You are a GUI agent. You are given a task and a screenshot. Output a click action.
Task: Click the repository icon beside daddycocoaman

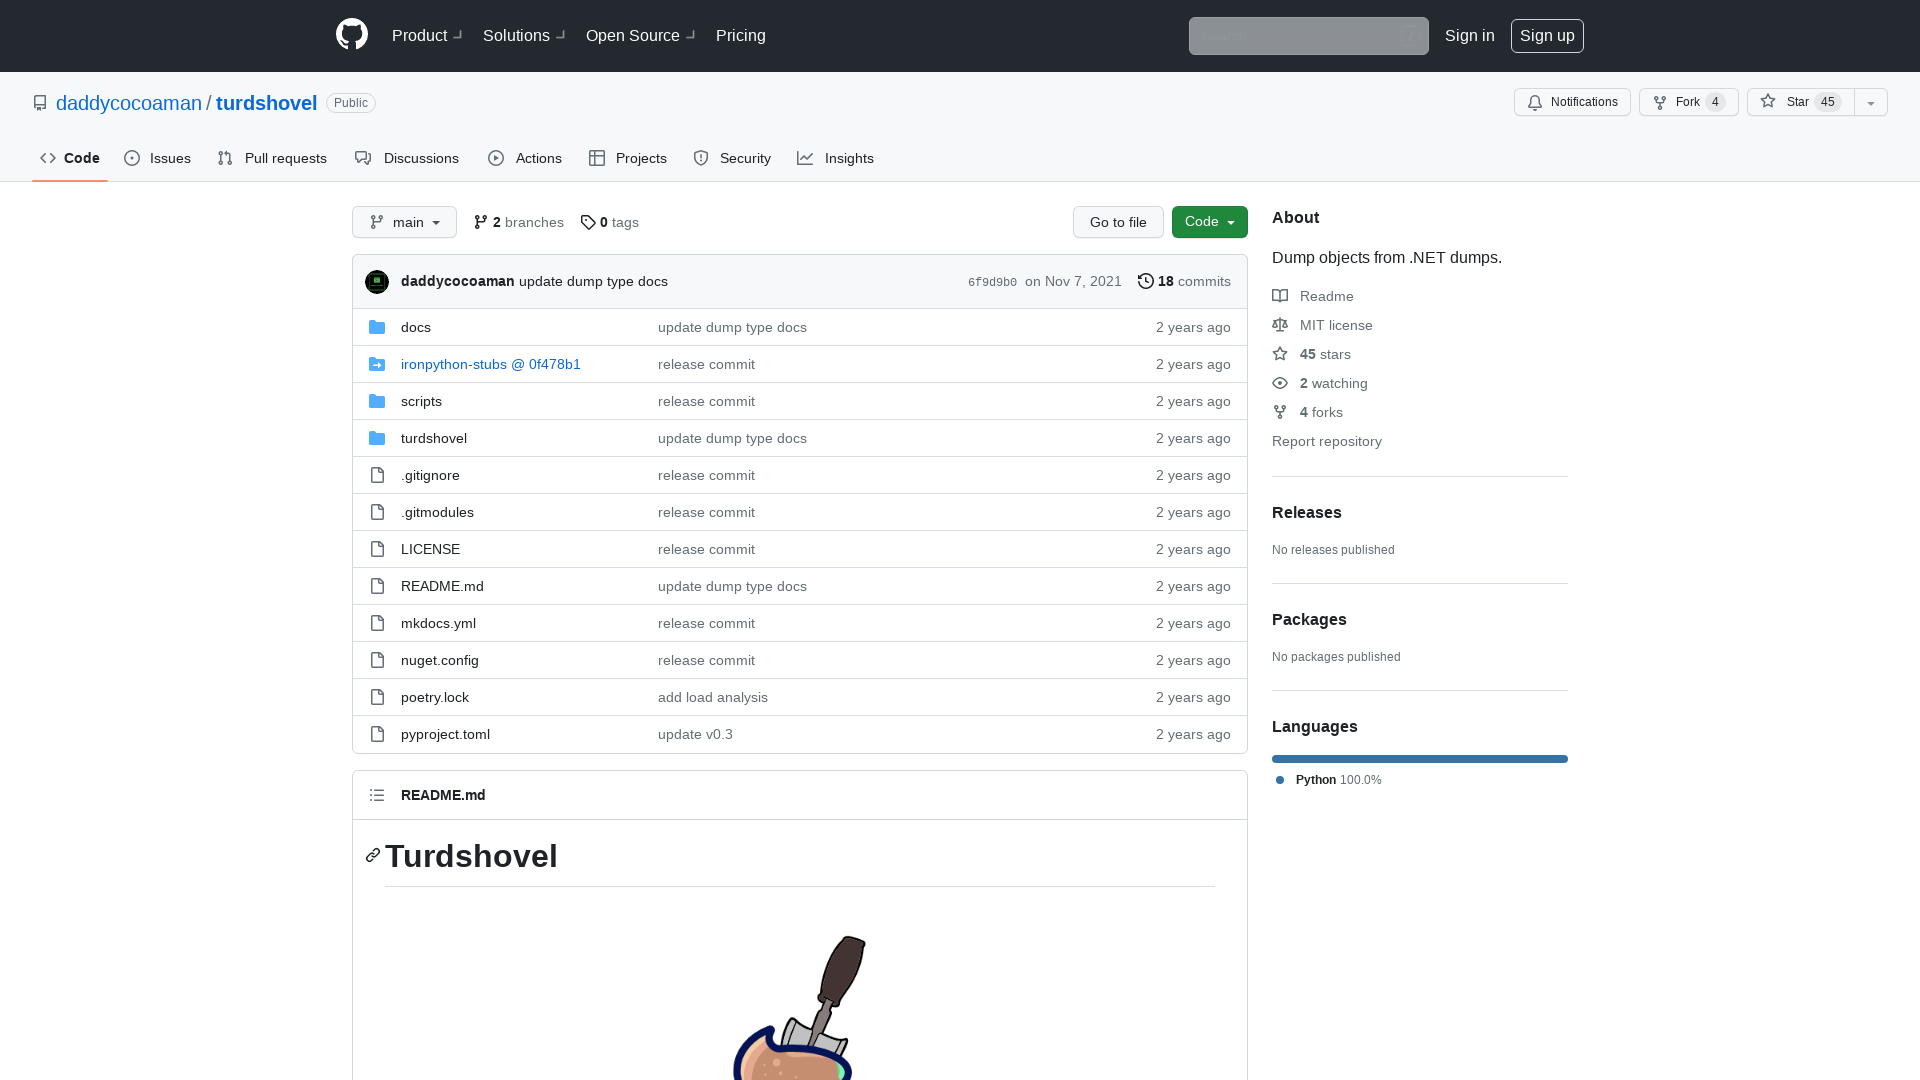point(40,103)
